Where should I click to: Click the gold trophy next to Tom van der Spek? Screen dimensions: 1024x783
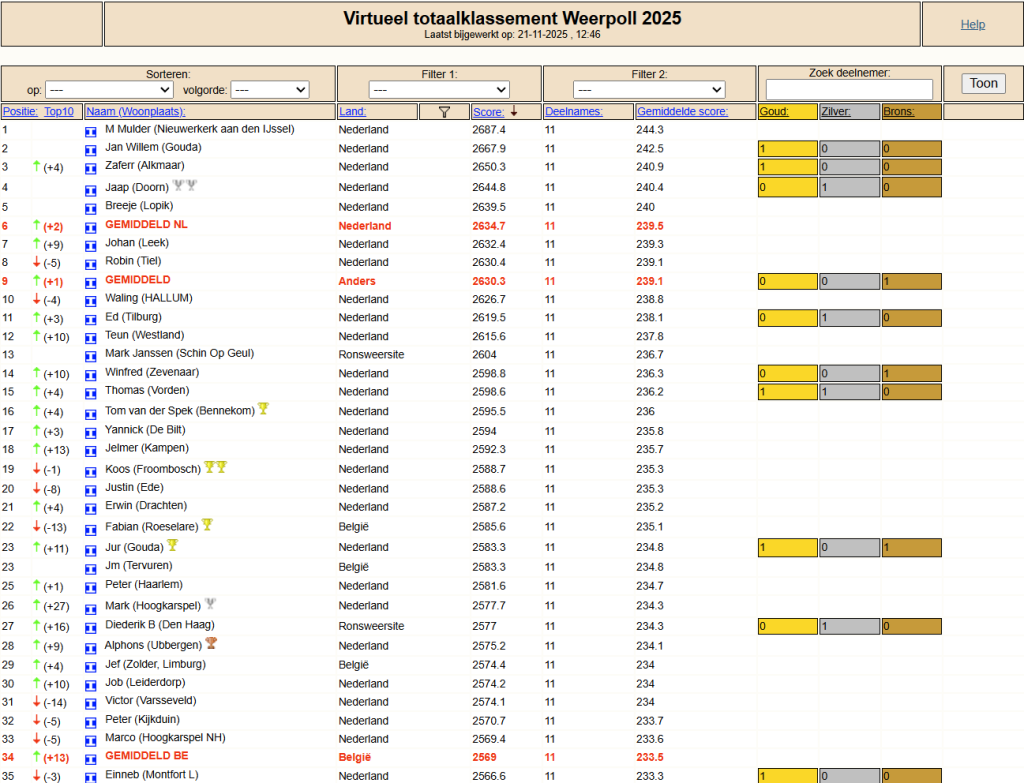[x=263, y=409]
